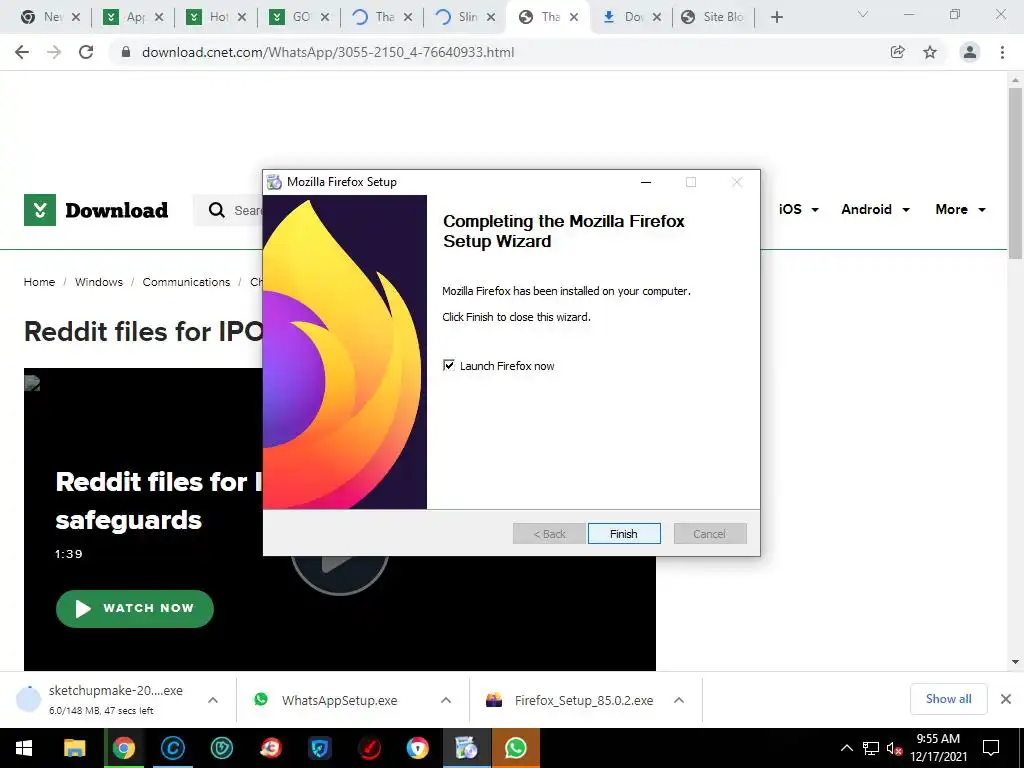The image size is (1024, 768).
Task: Open Chrome profile avatar
Action: pos(970,52)
